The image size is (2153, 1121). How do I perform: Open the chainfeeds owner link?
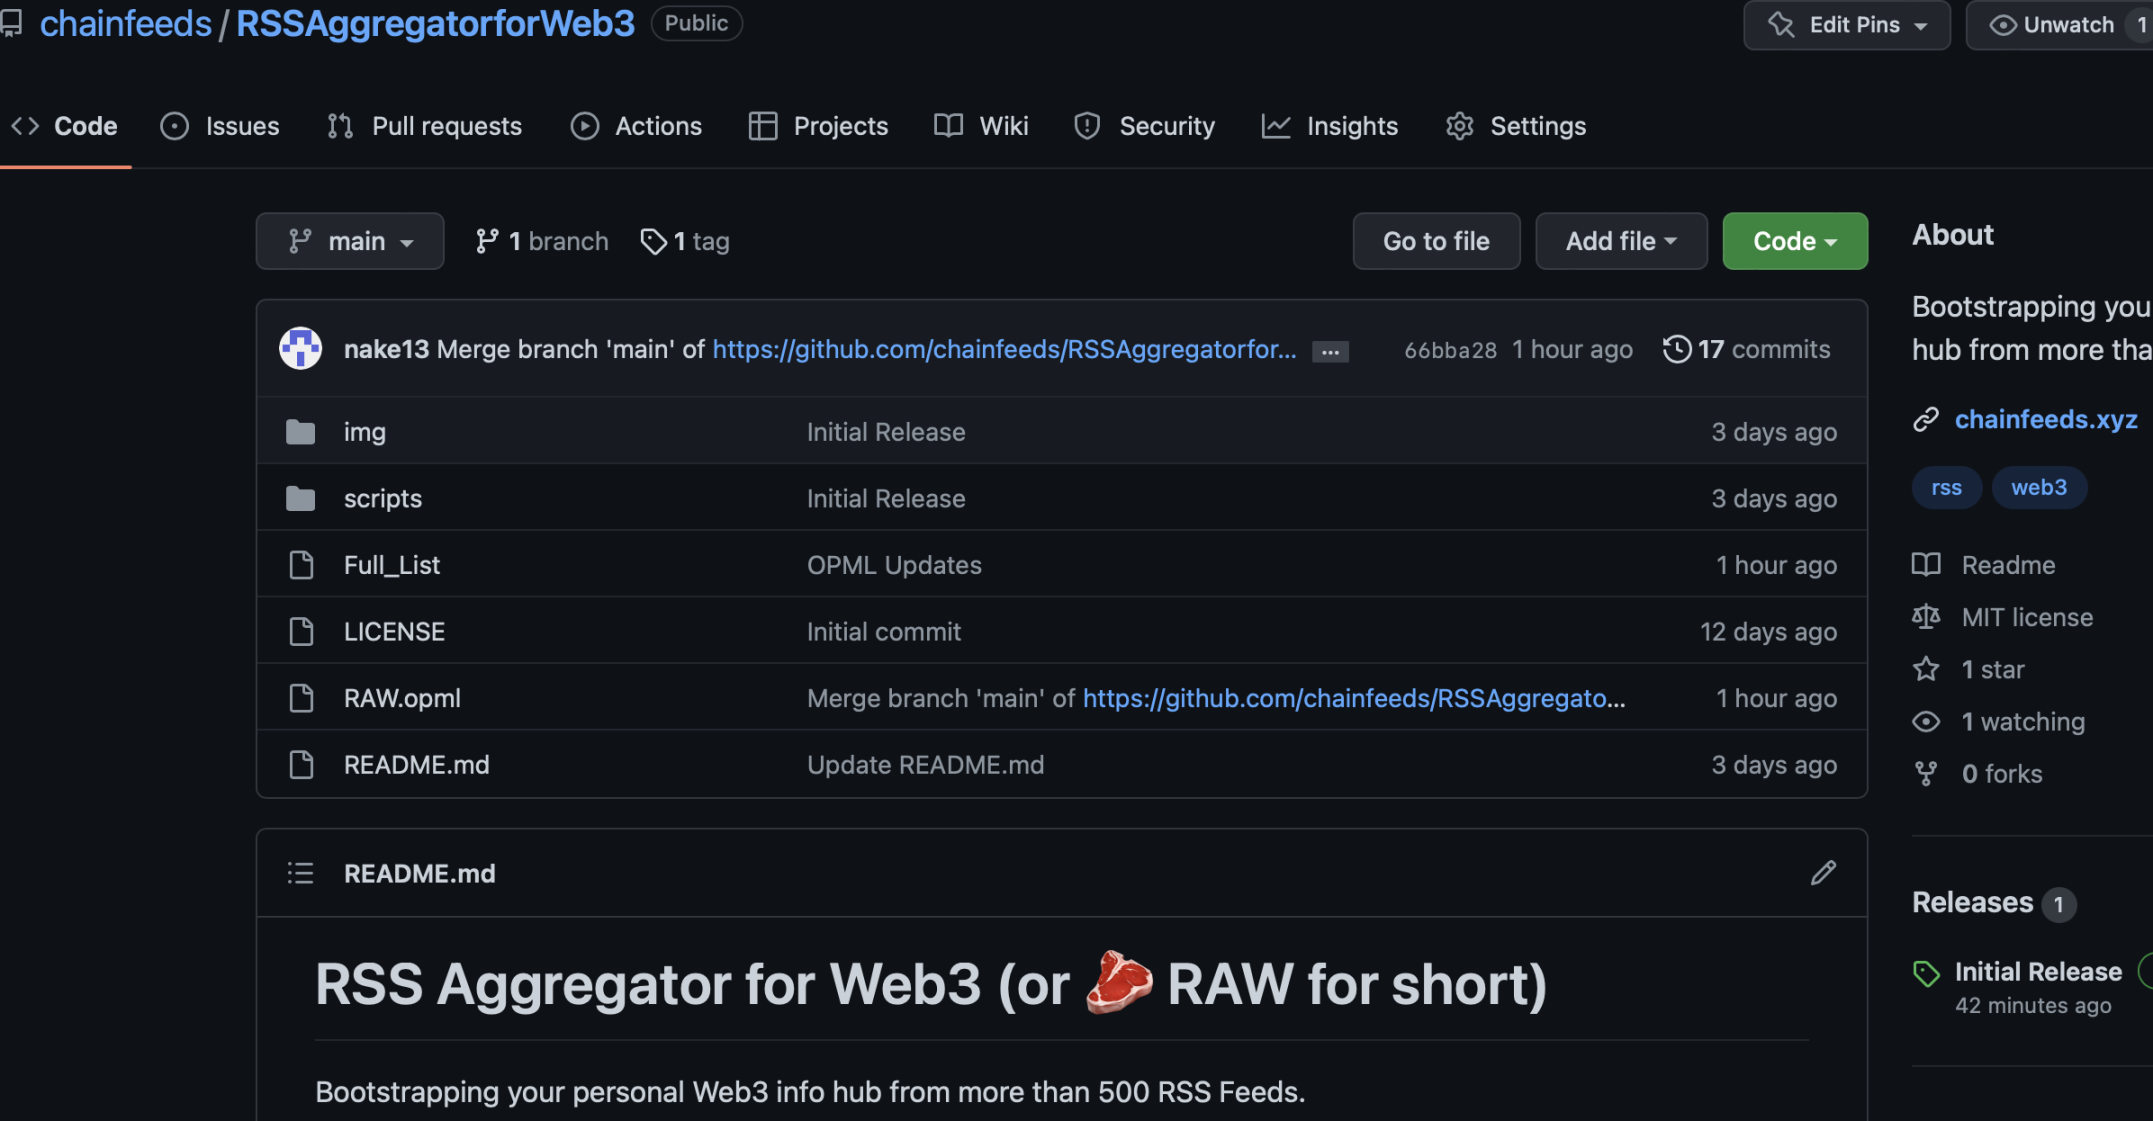126,23
